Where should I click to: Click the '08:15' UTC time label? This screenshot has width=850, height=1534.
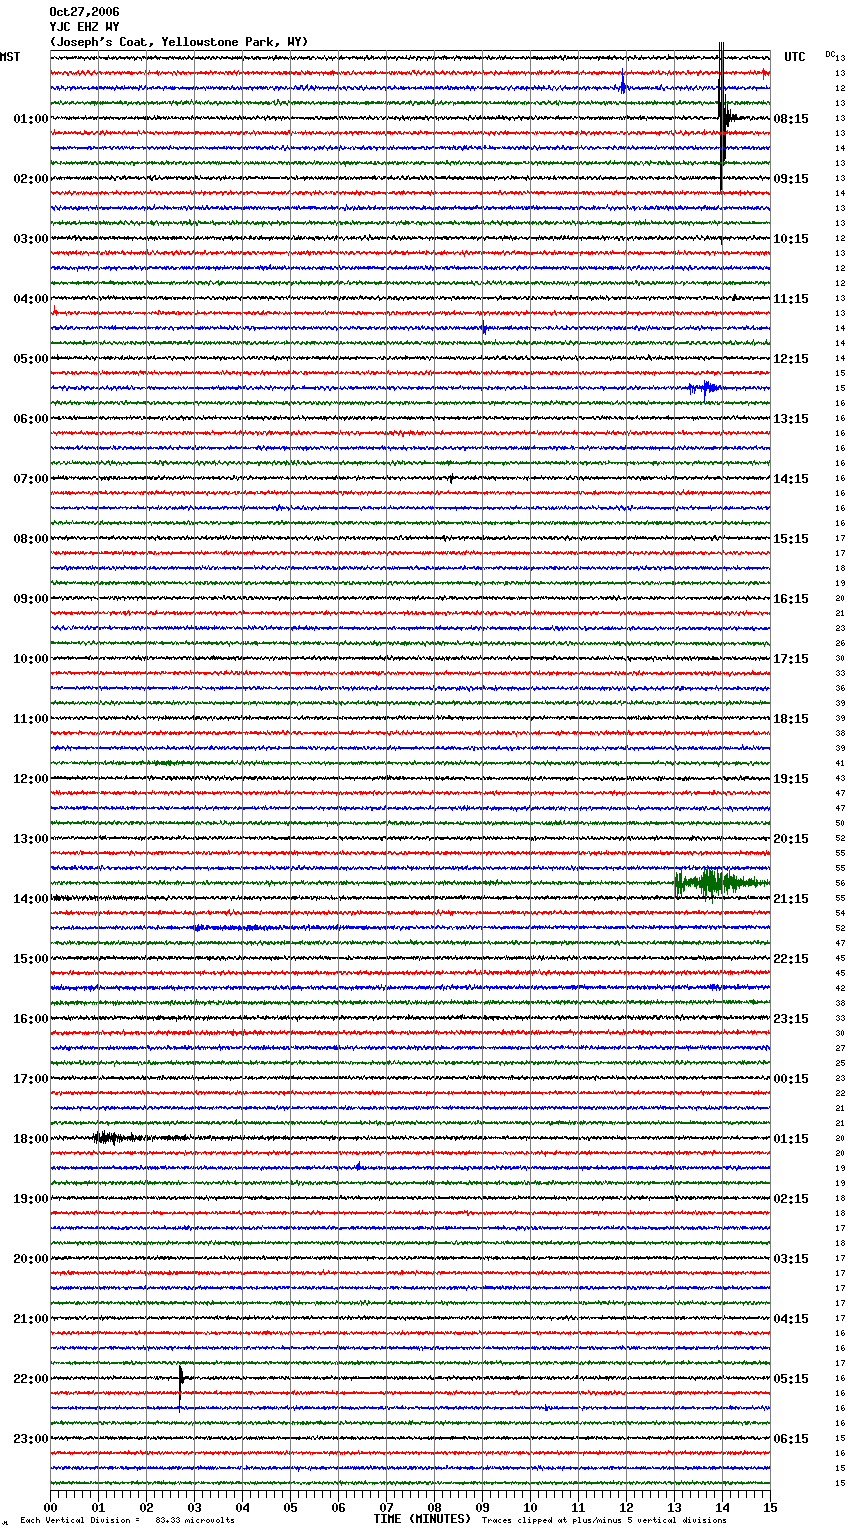point(791,119)
